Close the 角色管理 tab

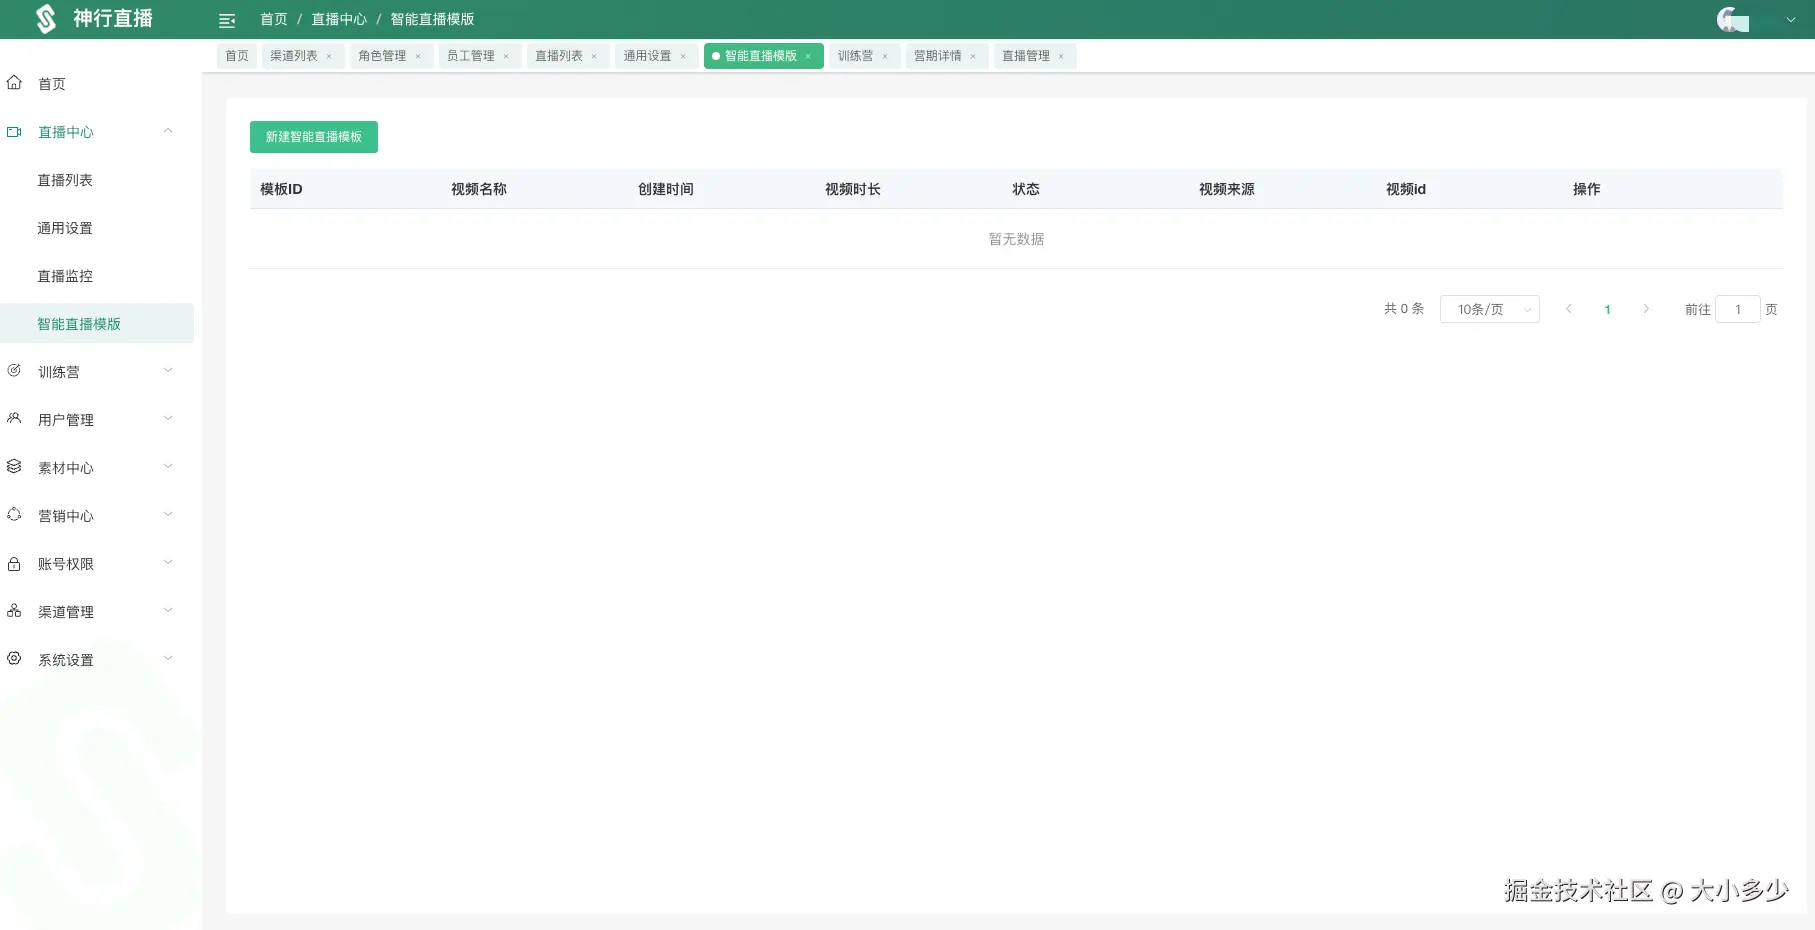(x=418, y=56)
